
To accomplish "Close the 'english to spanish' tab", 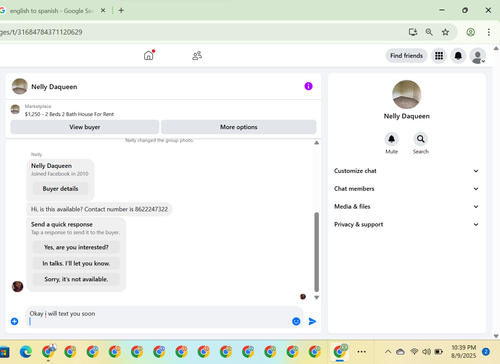I will (x=103, y=11).
